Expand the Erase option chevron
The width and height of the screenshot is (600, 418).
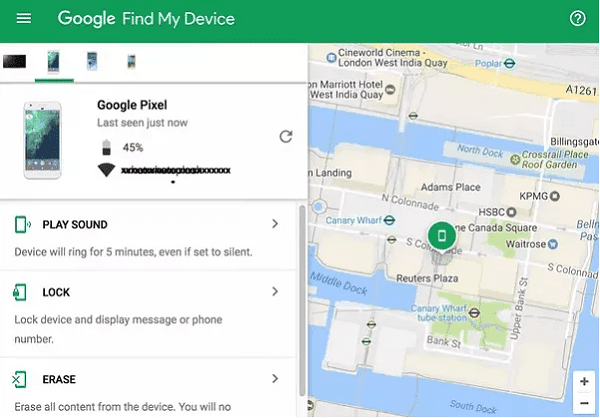275,379
